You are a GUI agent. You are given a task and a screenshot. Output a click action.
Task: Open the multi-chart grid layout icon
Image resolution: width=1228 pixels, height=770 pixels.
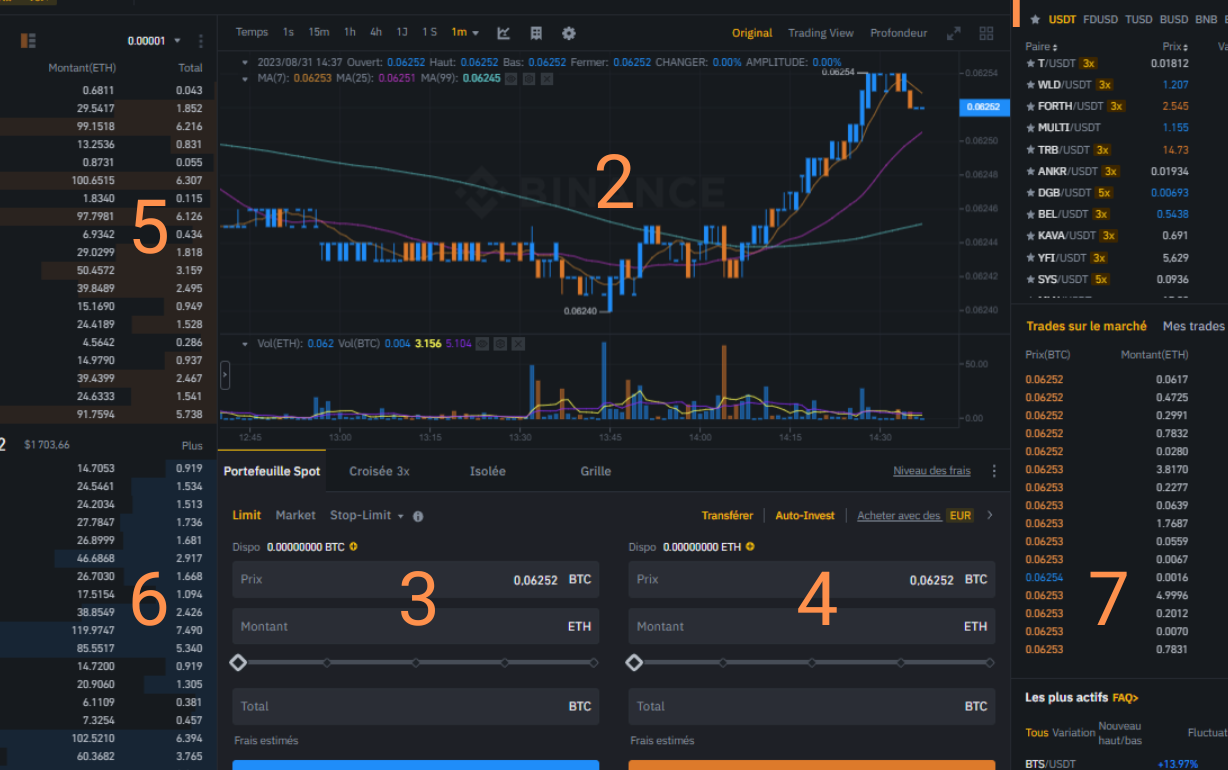click(987, 33)
